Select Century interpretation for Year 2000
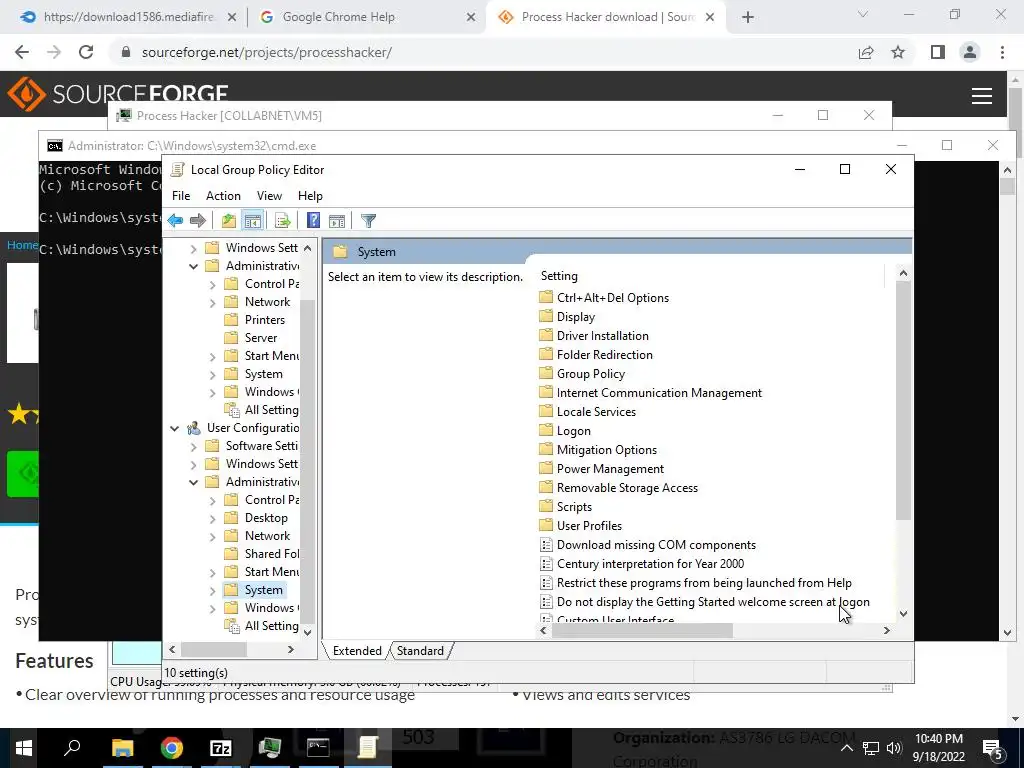 click(642, 564)
